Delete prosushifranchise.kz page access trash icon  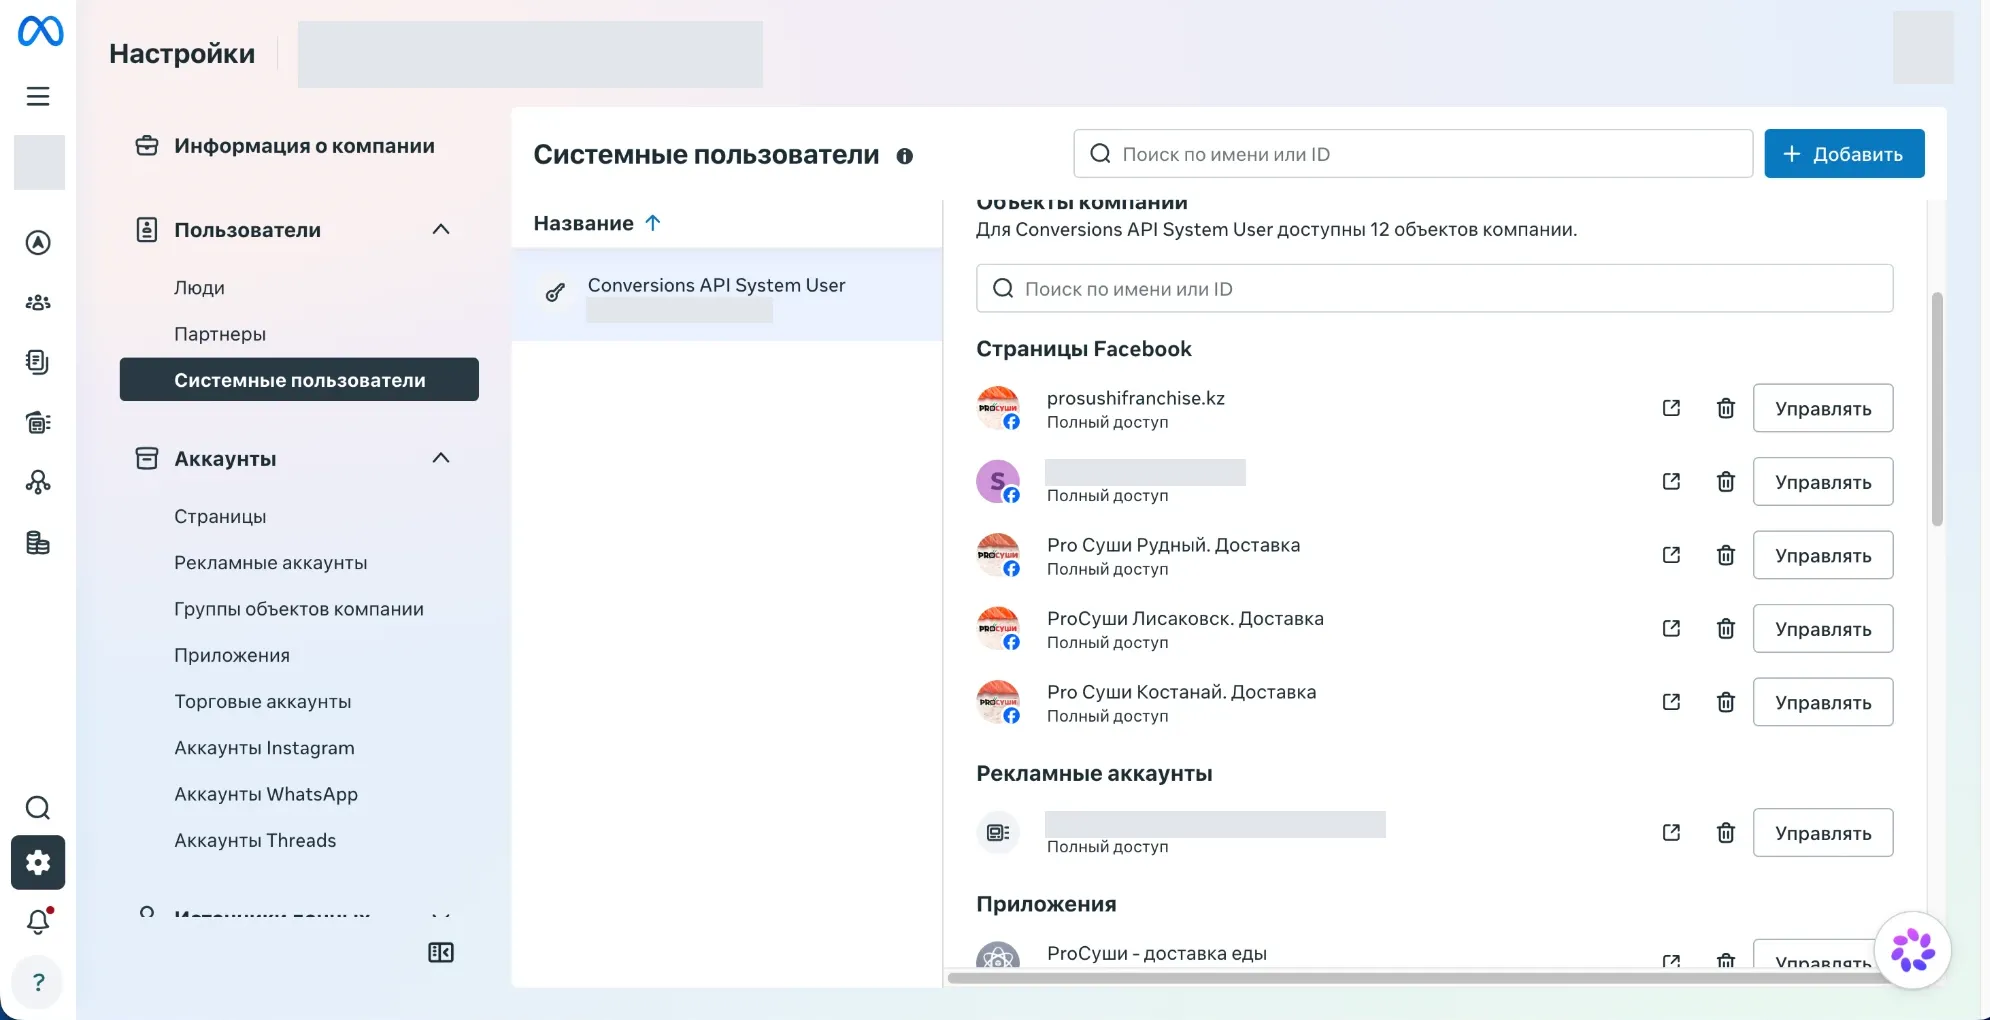(1726, 408)
